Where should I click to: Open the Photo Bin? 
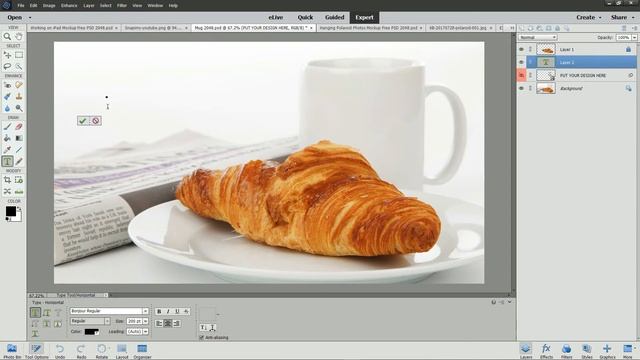point(12,351)
